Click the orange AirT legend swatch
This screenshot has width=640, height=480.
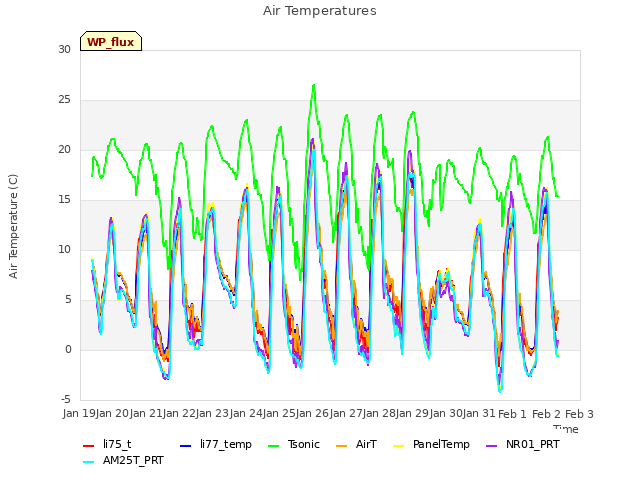point(341,446)
